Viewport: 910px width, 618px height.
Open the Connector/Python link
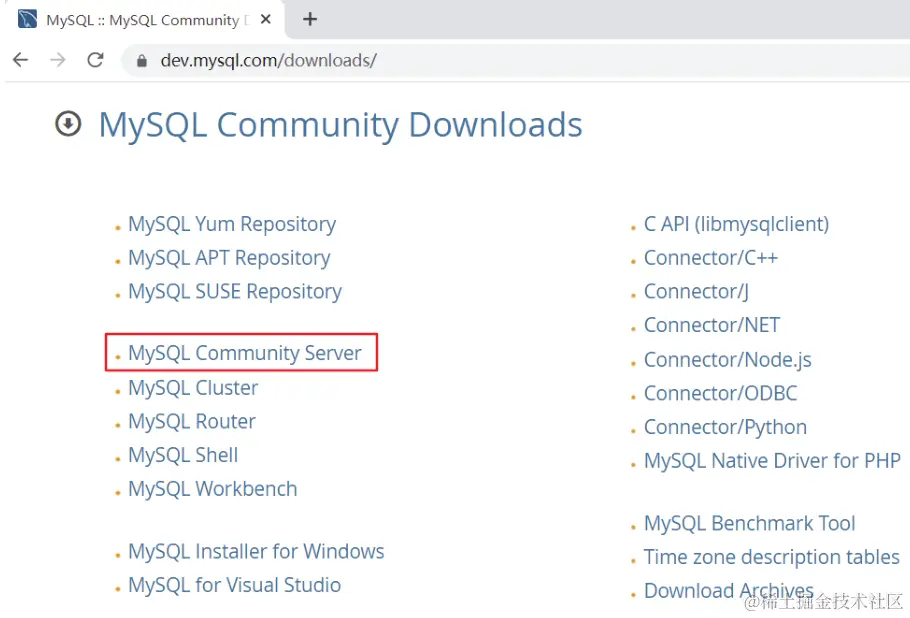pos(725,427)
